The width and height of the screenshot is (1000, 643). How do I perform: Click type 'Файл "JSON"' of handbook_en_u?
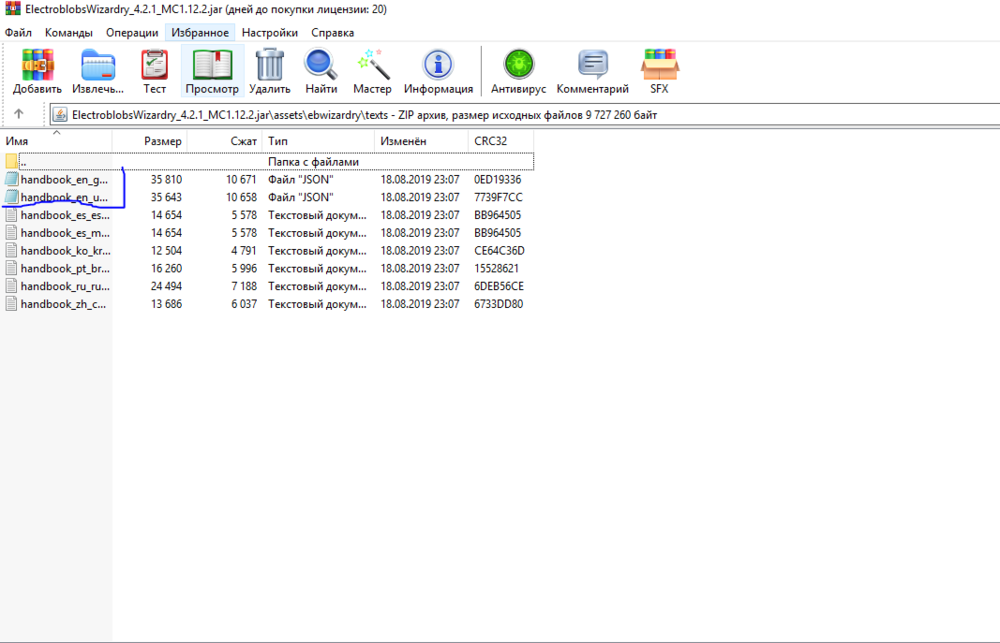300,197
